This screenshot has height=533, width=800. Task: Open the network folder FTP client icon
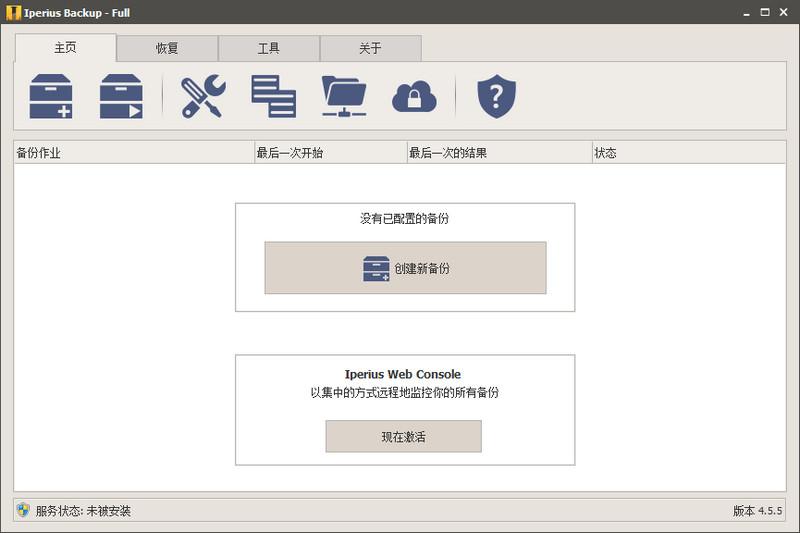coord(344,96)
